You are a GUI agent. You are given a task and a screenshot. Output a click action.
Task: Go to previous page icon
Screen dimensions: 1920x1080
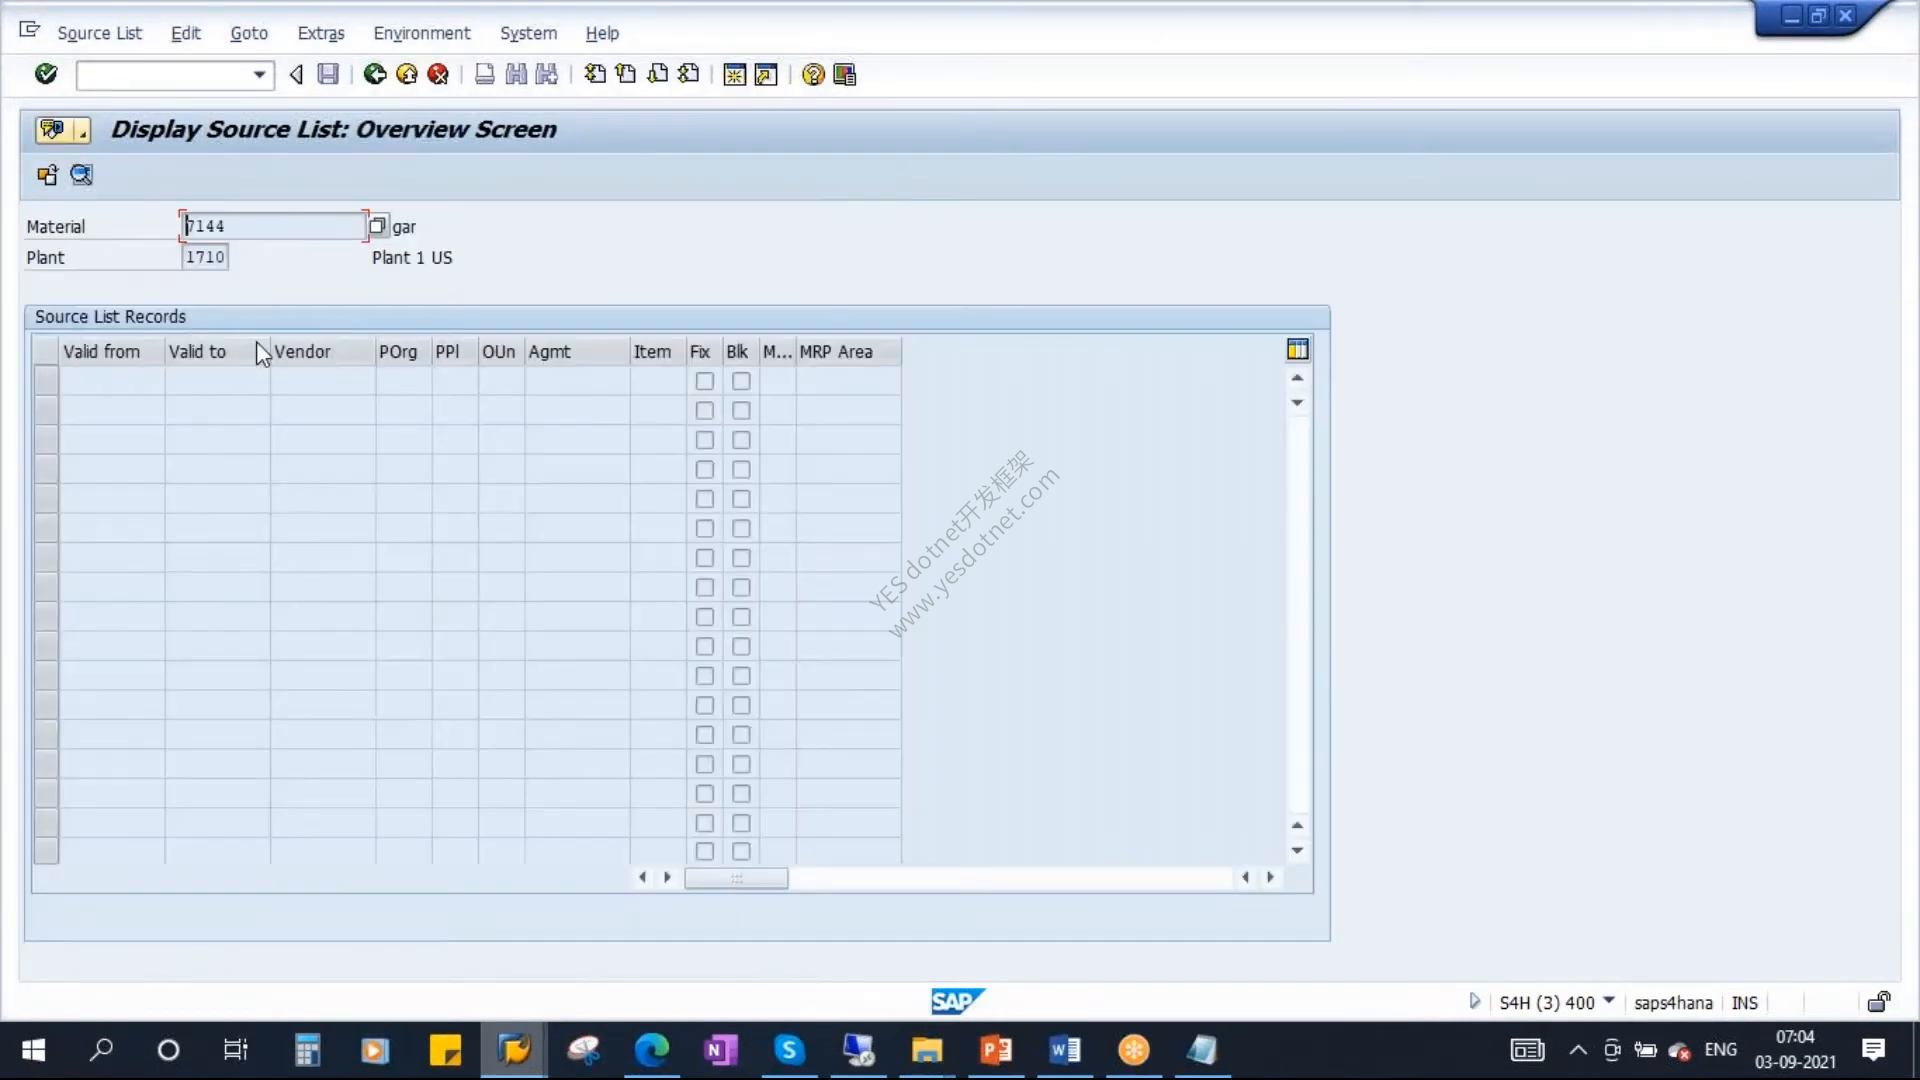click(626, 74)
